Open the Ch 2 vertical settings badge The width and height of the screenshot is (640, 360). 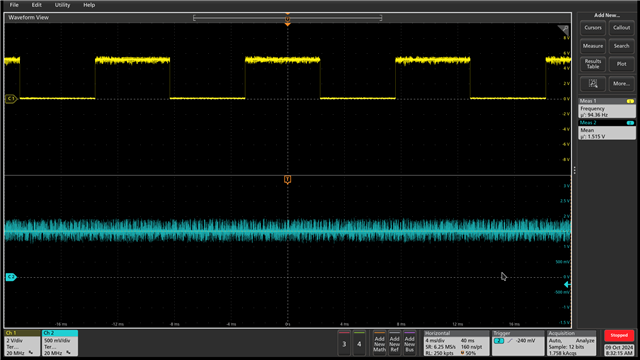pyautogui.click(x=60, y=343)
